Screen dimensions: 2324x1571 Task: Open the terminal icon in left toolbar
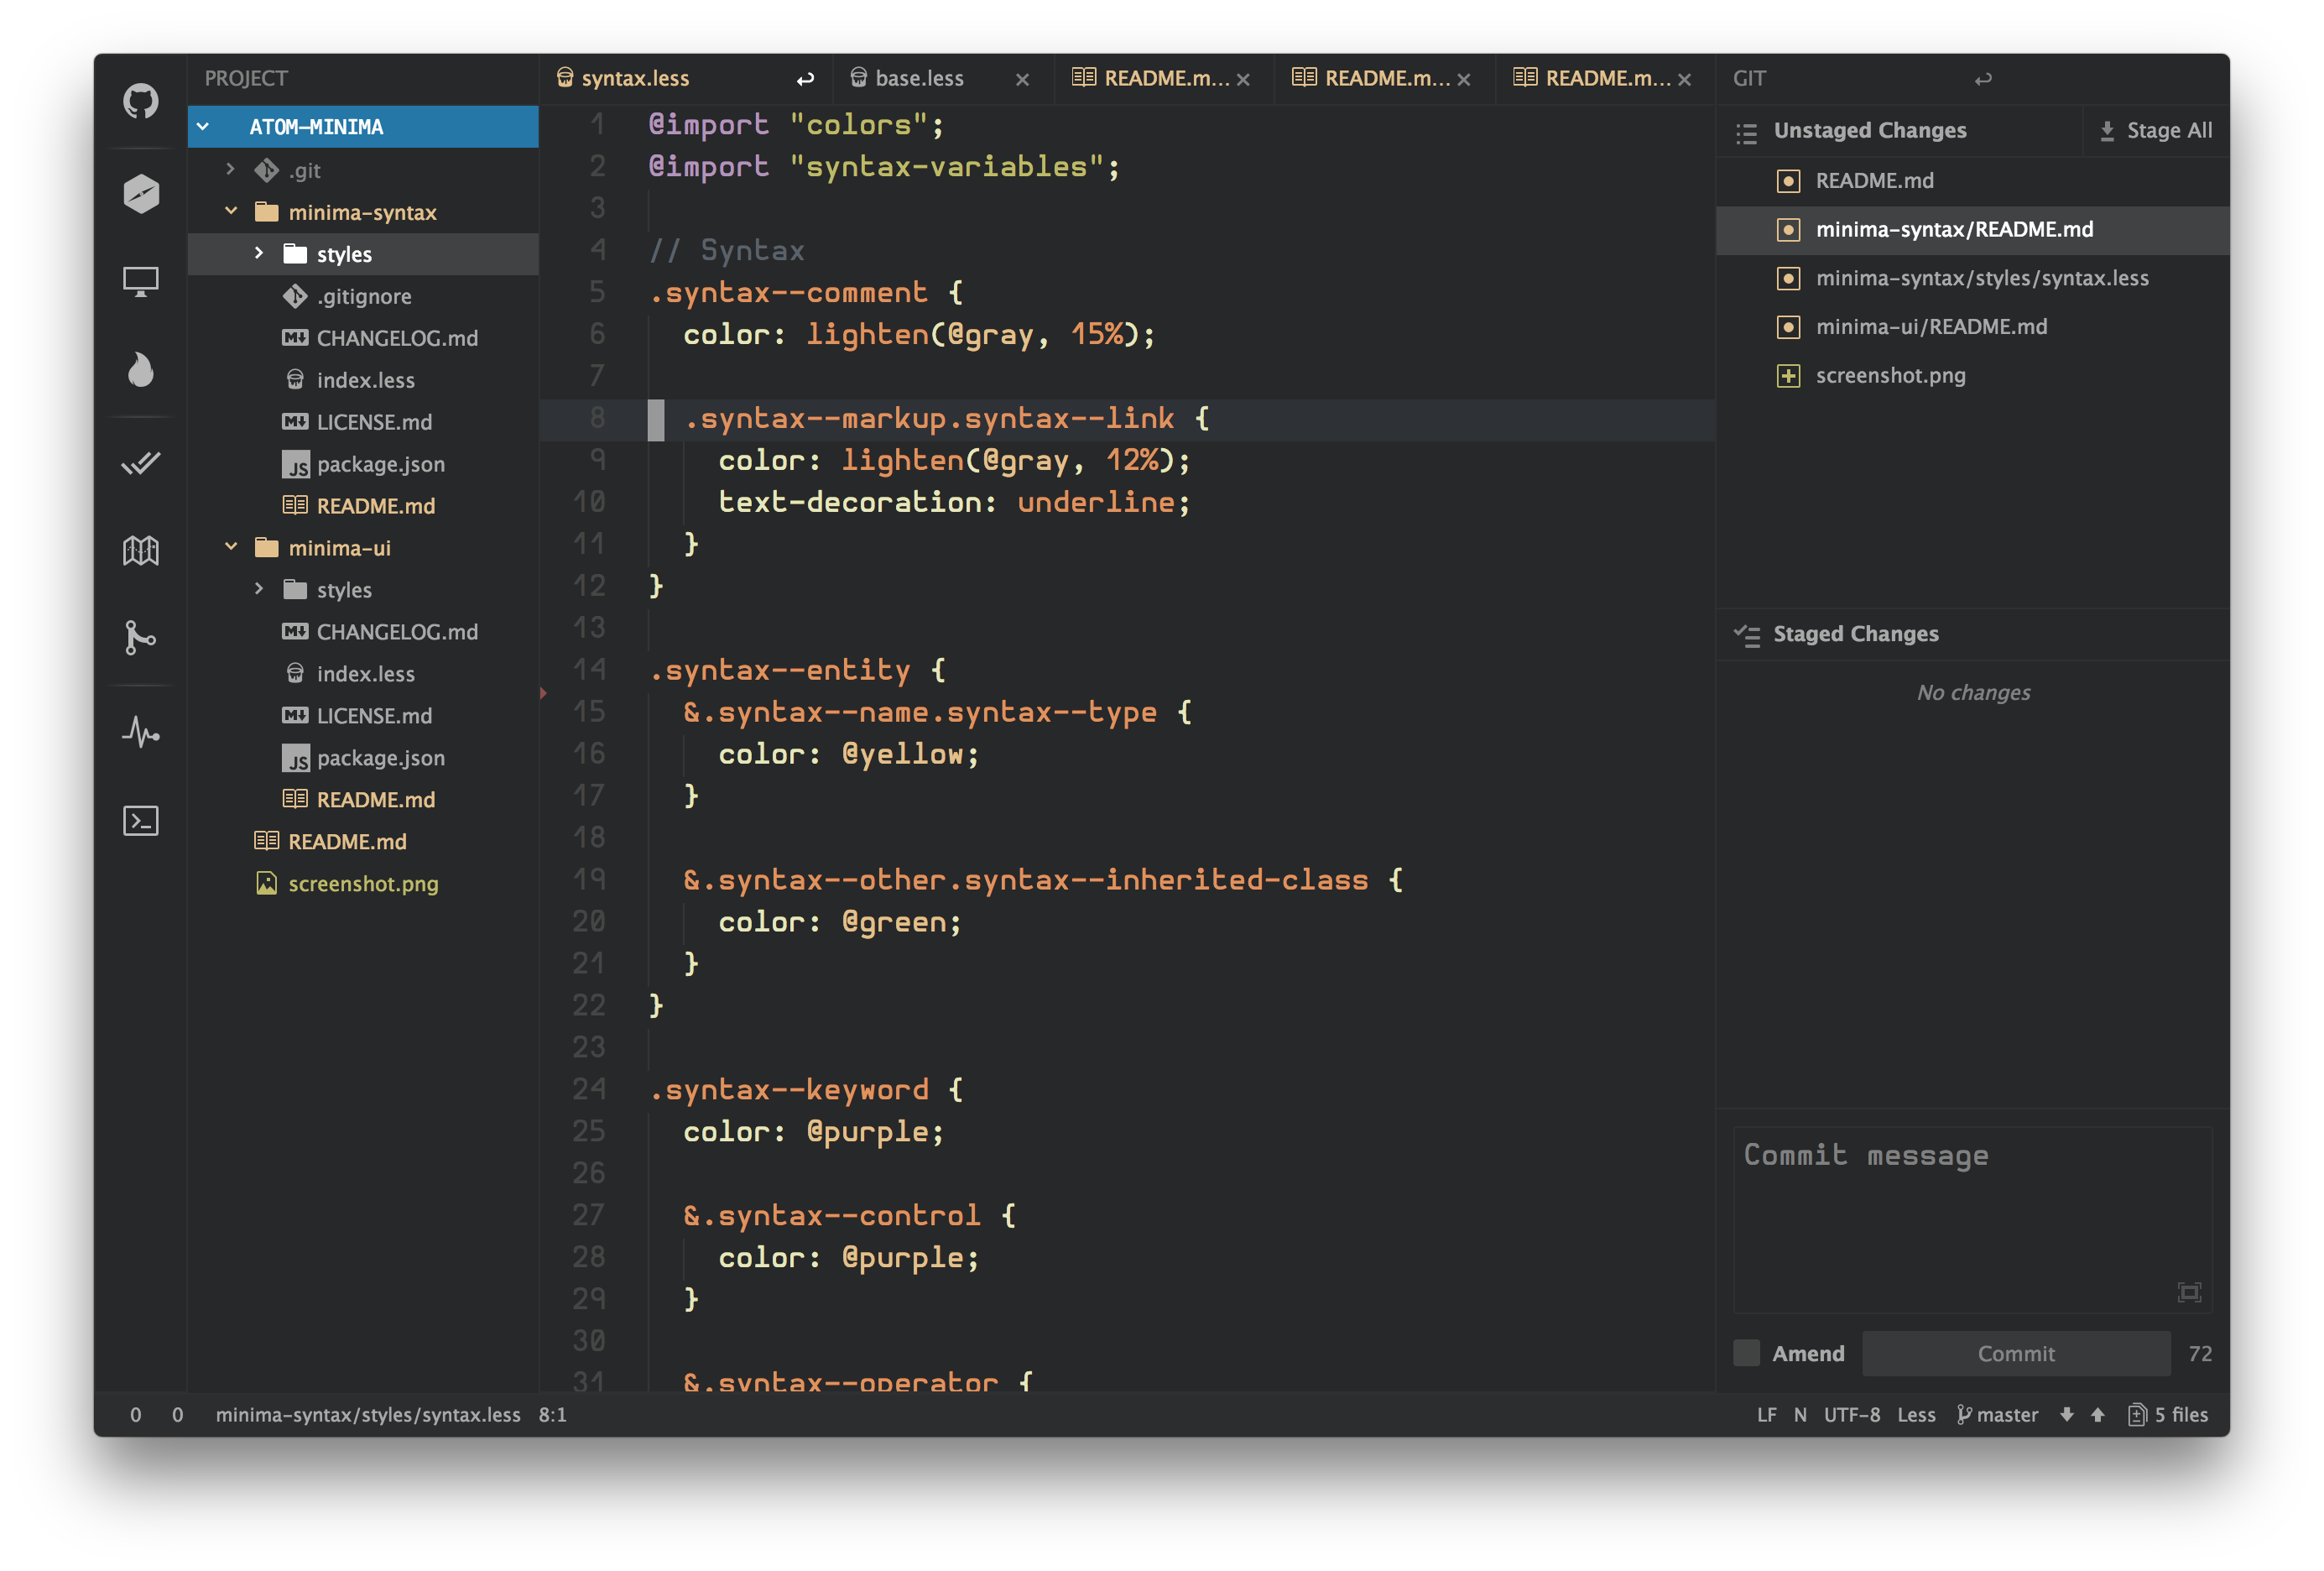pyautogui.click(x=140, y=821)
